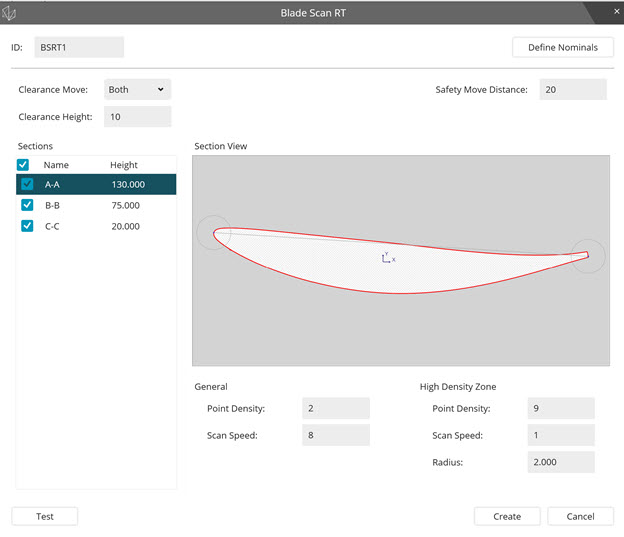Uncheck the A-A section checkbox
The width and height of the screenshot is (624, 537).
pos(27,184)
